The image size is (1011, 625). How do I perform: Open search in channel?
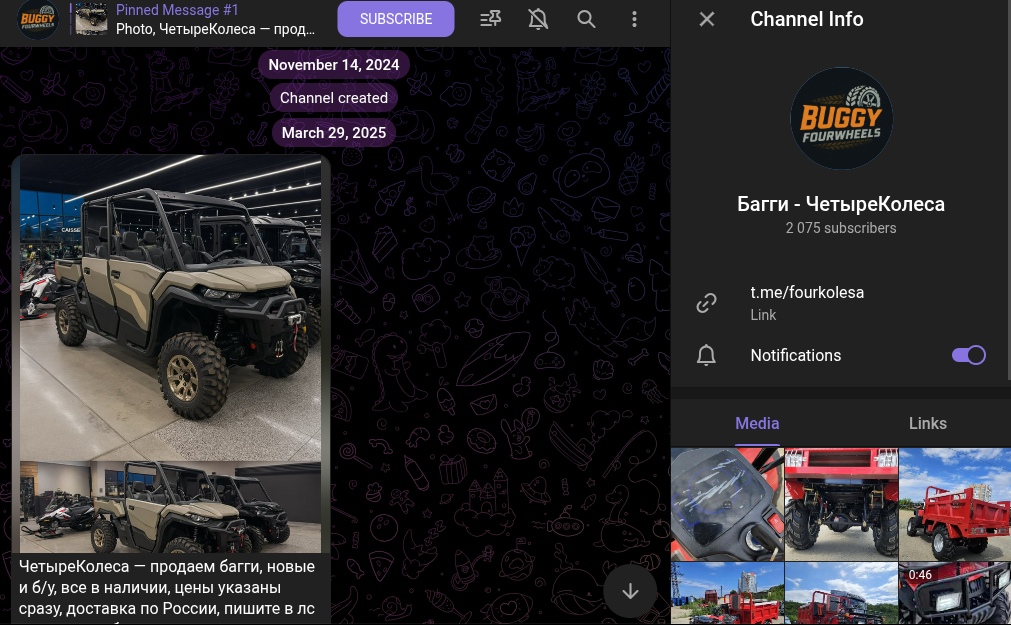pyautogui.click(x=587, y=19)
